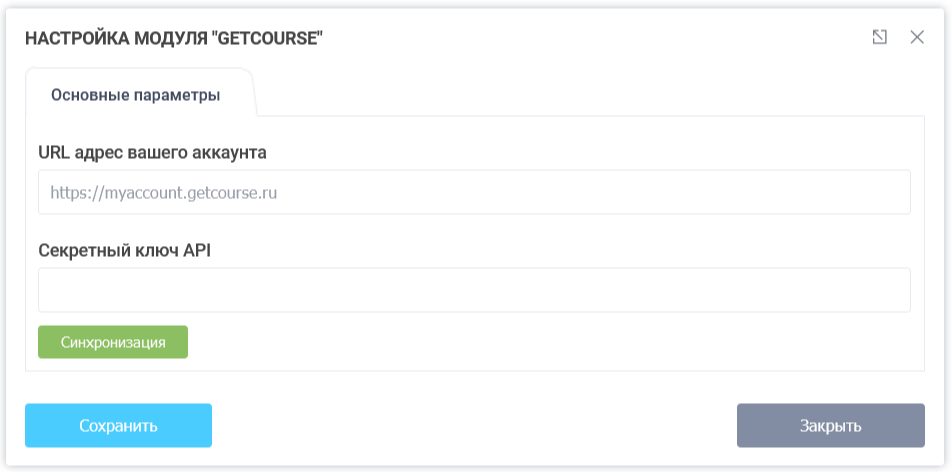Save settings with the Сохранить button
952x472 pixels.
(118, 425)
